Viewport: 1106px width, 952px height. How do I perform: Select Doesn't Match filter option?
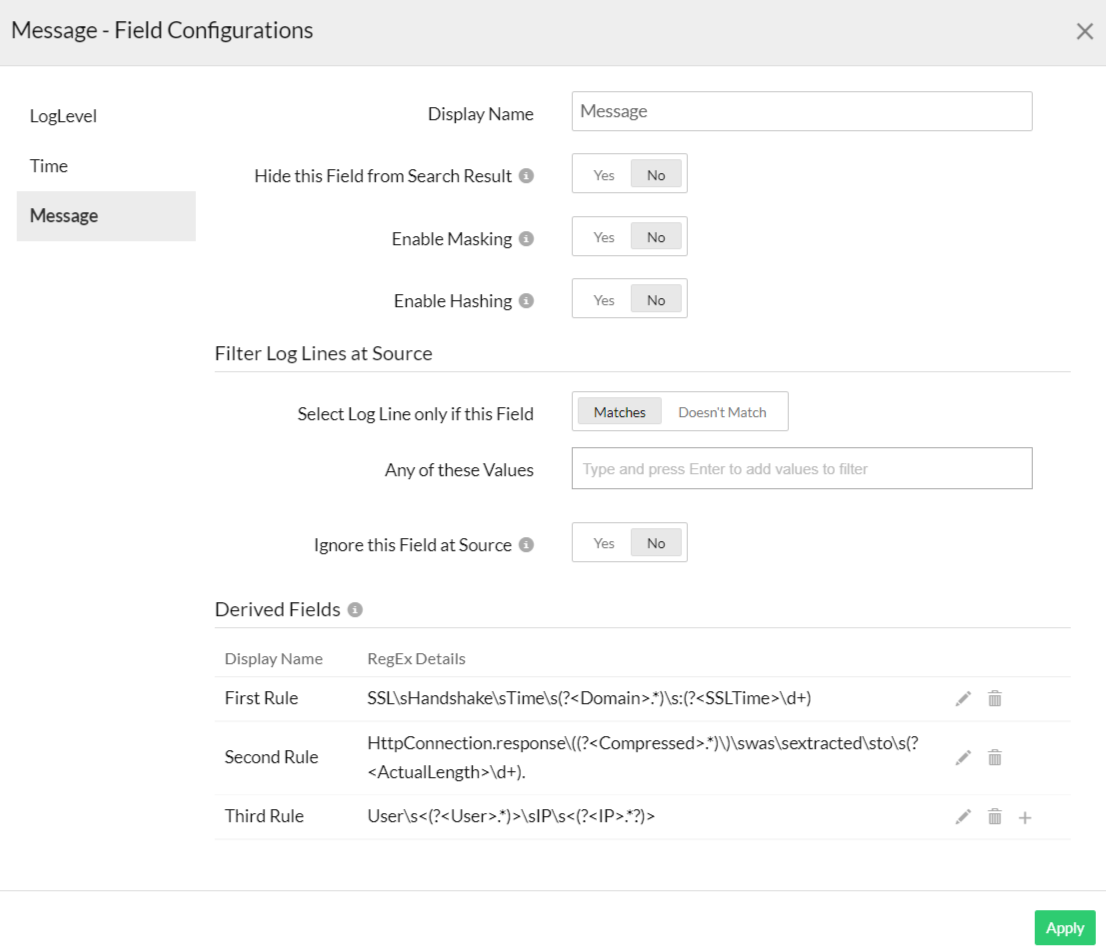722,412
